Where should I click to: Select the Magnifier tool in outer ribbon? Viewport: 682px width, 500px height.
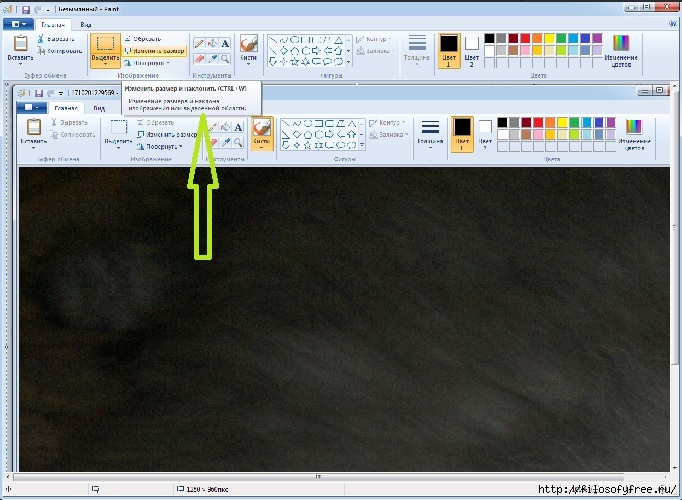click(225, 58)
